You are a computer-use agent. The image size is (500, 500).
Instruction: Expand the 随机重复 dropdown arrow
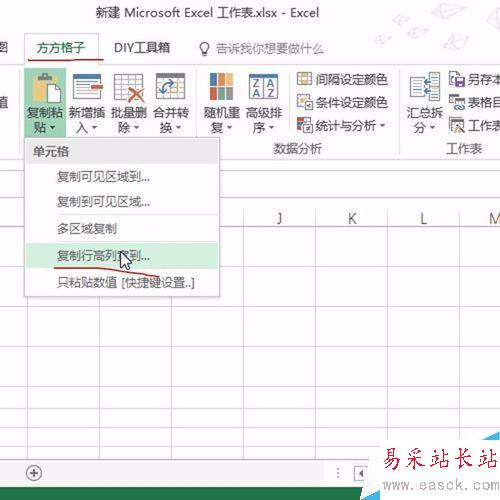[230, 128]
